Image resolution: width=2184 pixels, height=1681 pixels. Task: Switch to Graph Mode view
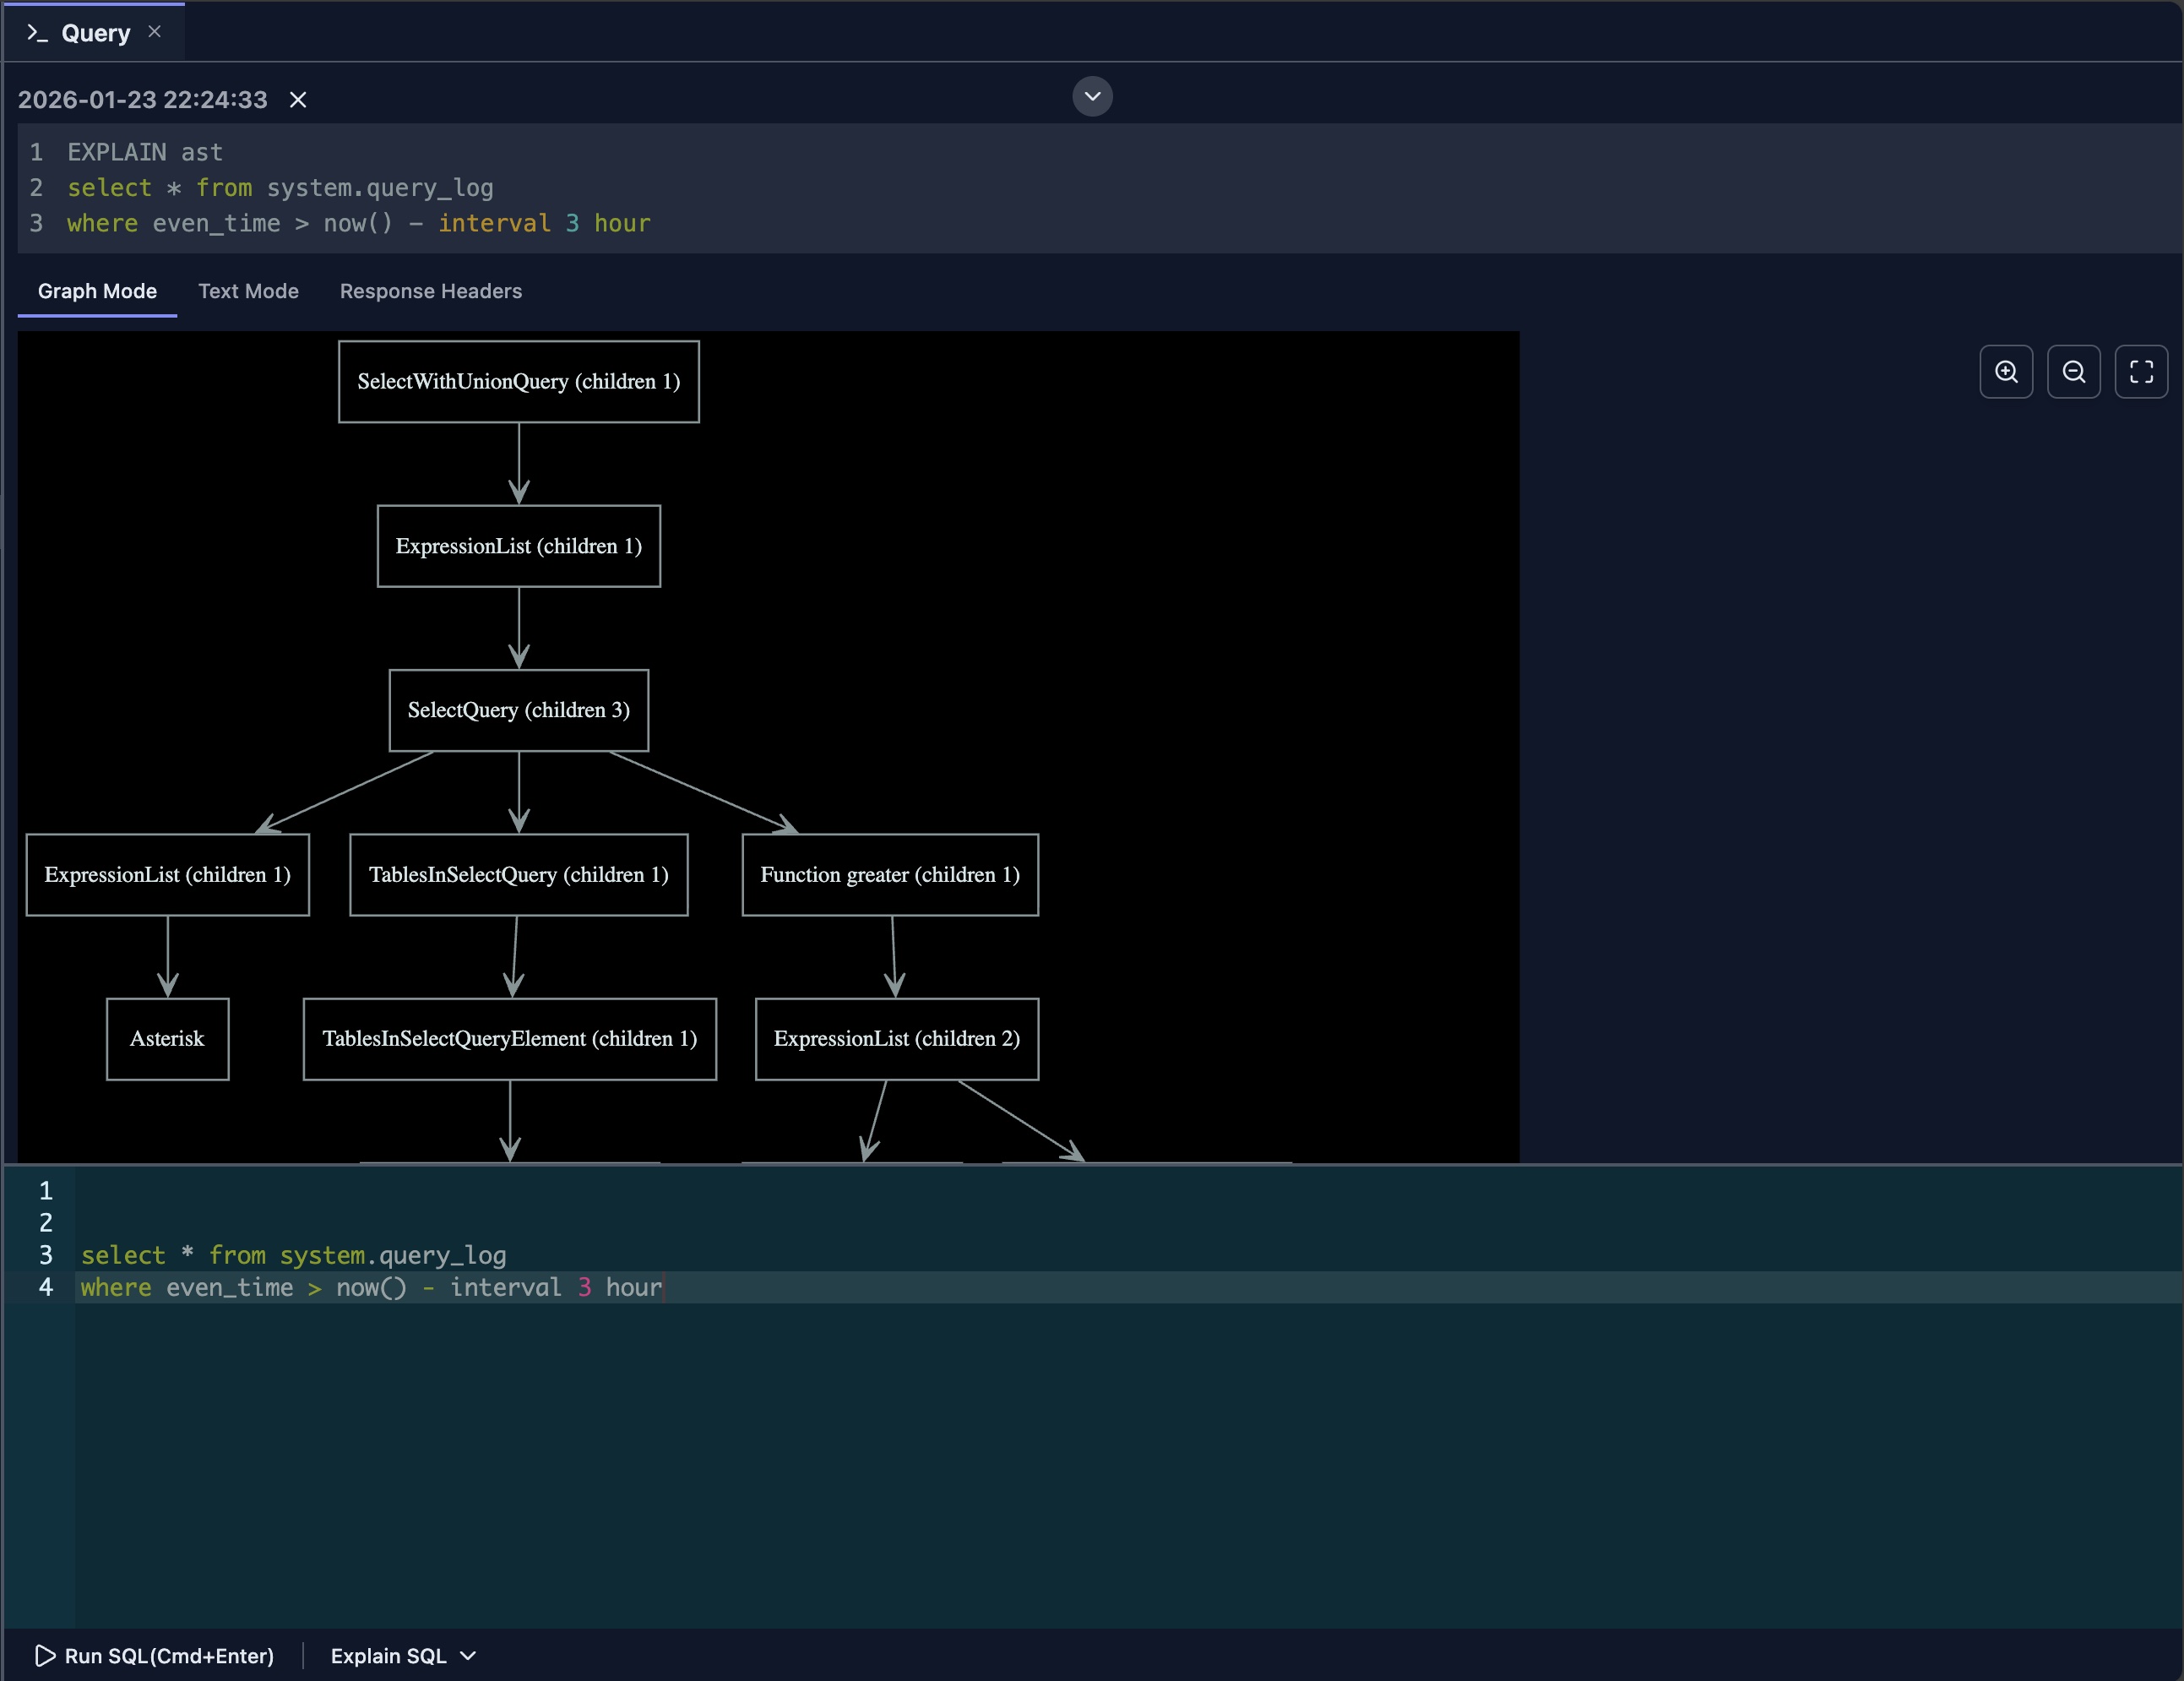click(x=97, y=291)
